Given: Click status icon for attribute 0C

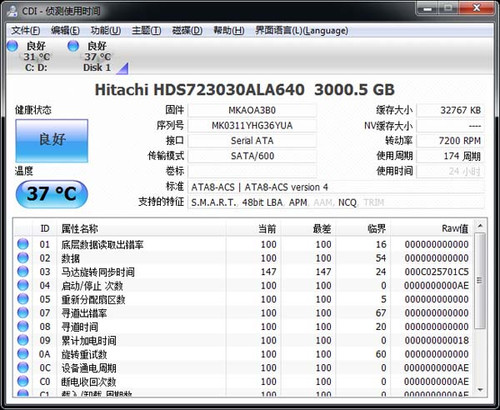Looking at the screenshot, I should pyautogui.click(x=23, y=367).
